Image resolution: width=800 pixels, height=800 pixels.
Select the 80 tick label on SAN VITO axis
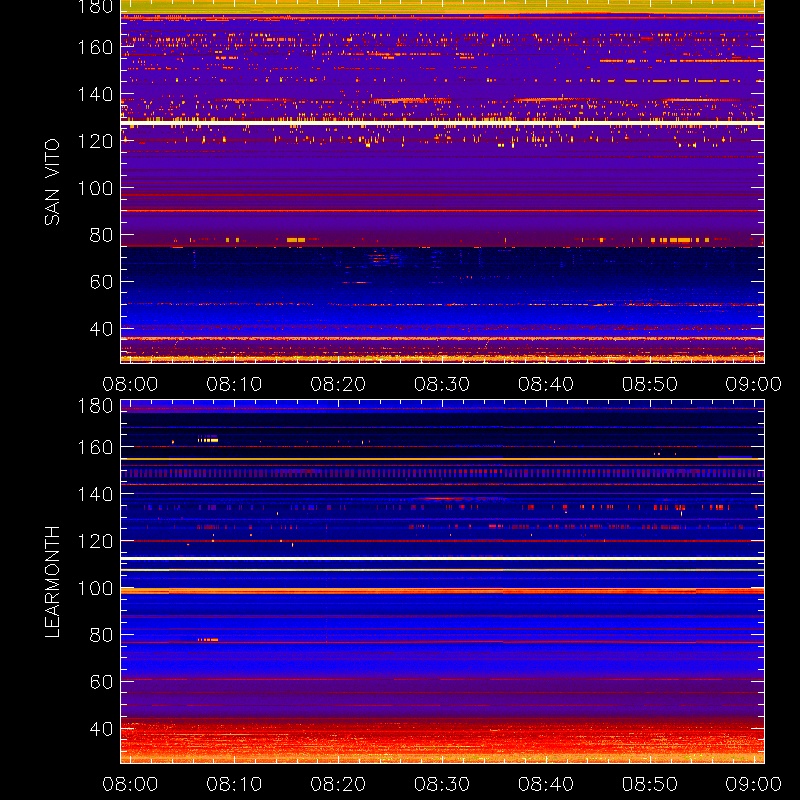click(101, 235)
